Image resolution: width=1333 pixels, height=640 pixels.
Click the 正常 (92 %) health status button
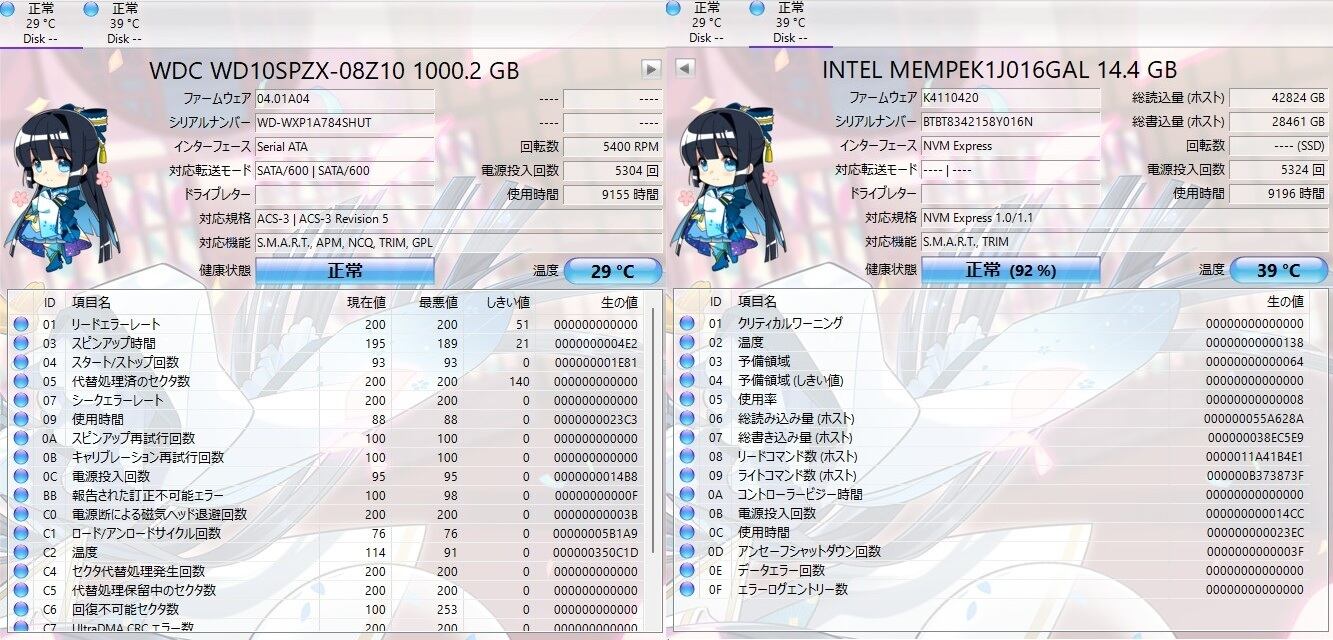tap(1010, 270)
